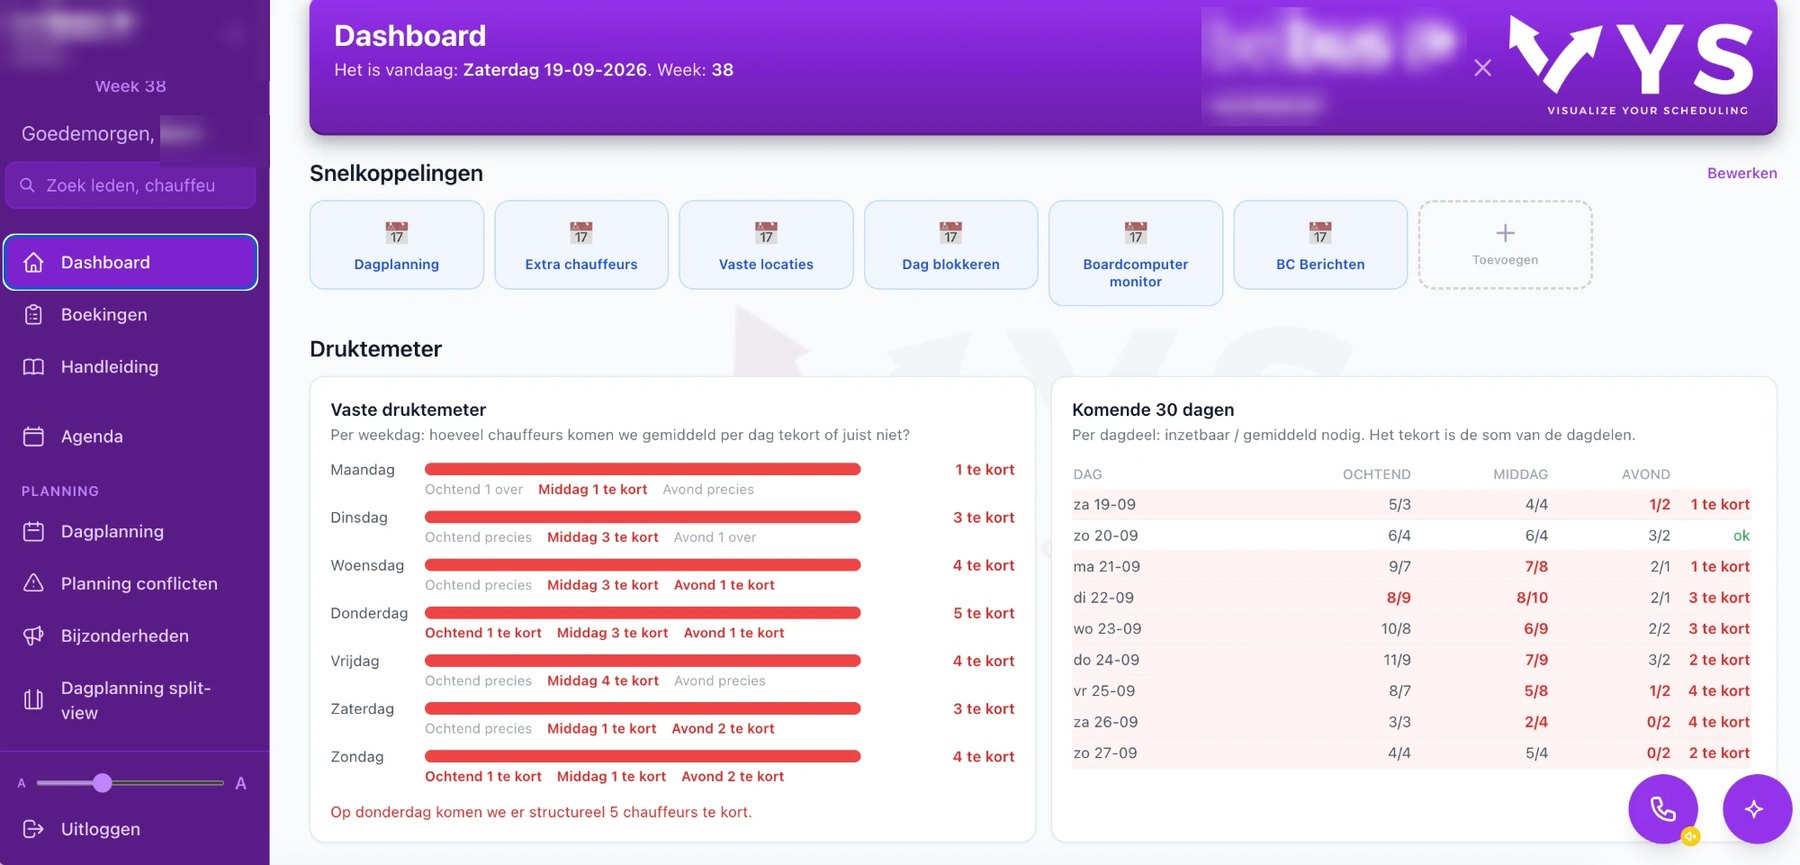Open Dashboard from the sidebar
The width and height of the screenshot is (1800, 865).
pos(130,262)
